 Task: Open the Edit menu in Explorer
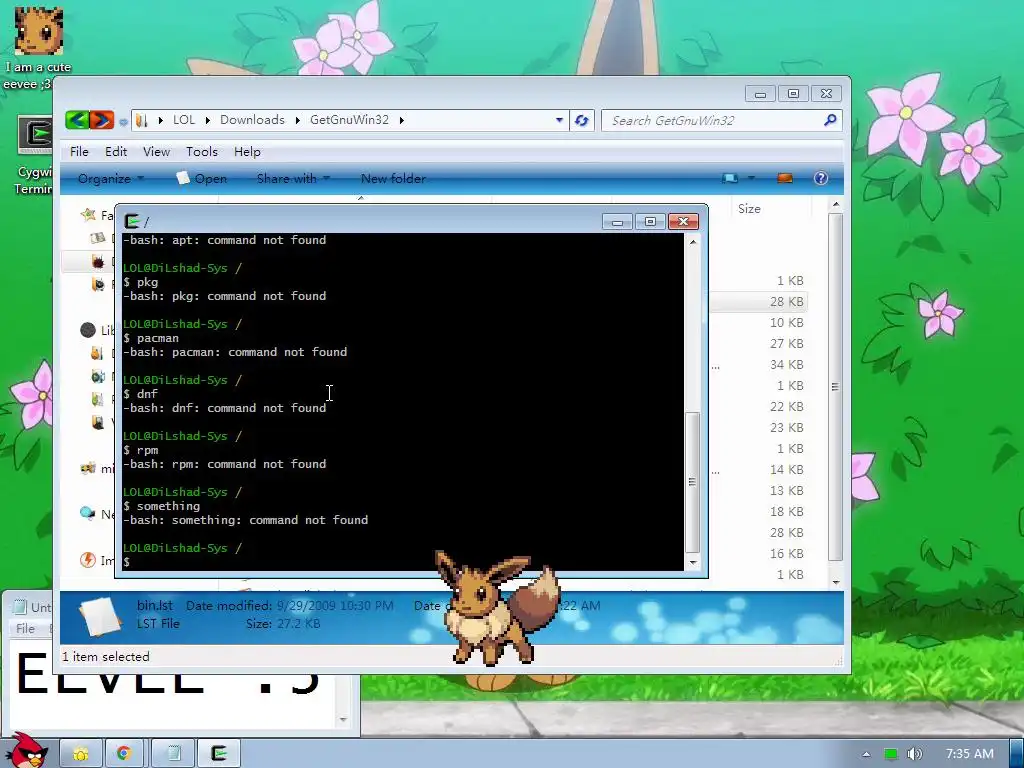(x=116, y=152)
